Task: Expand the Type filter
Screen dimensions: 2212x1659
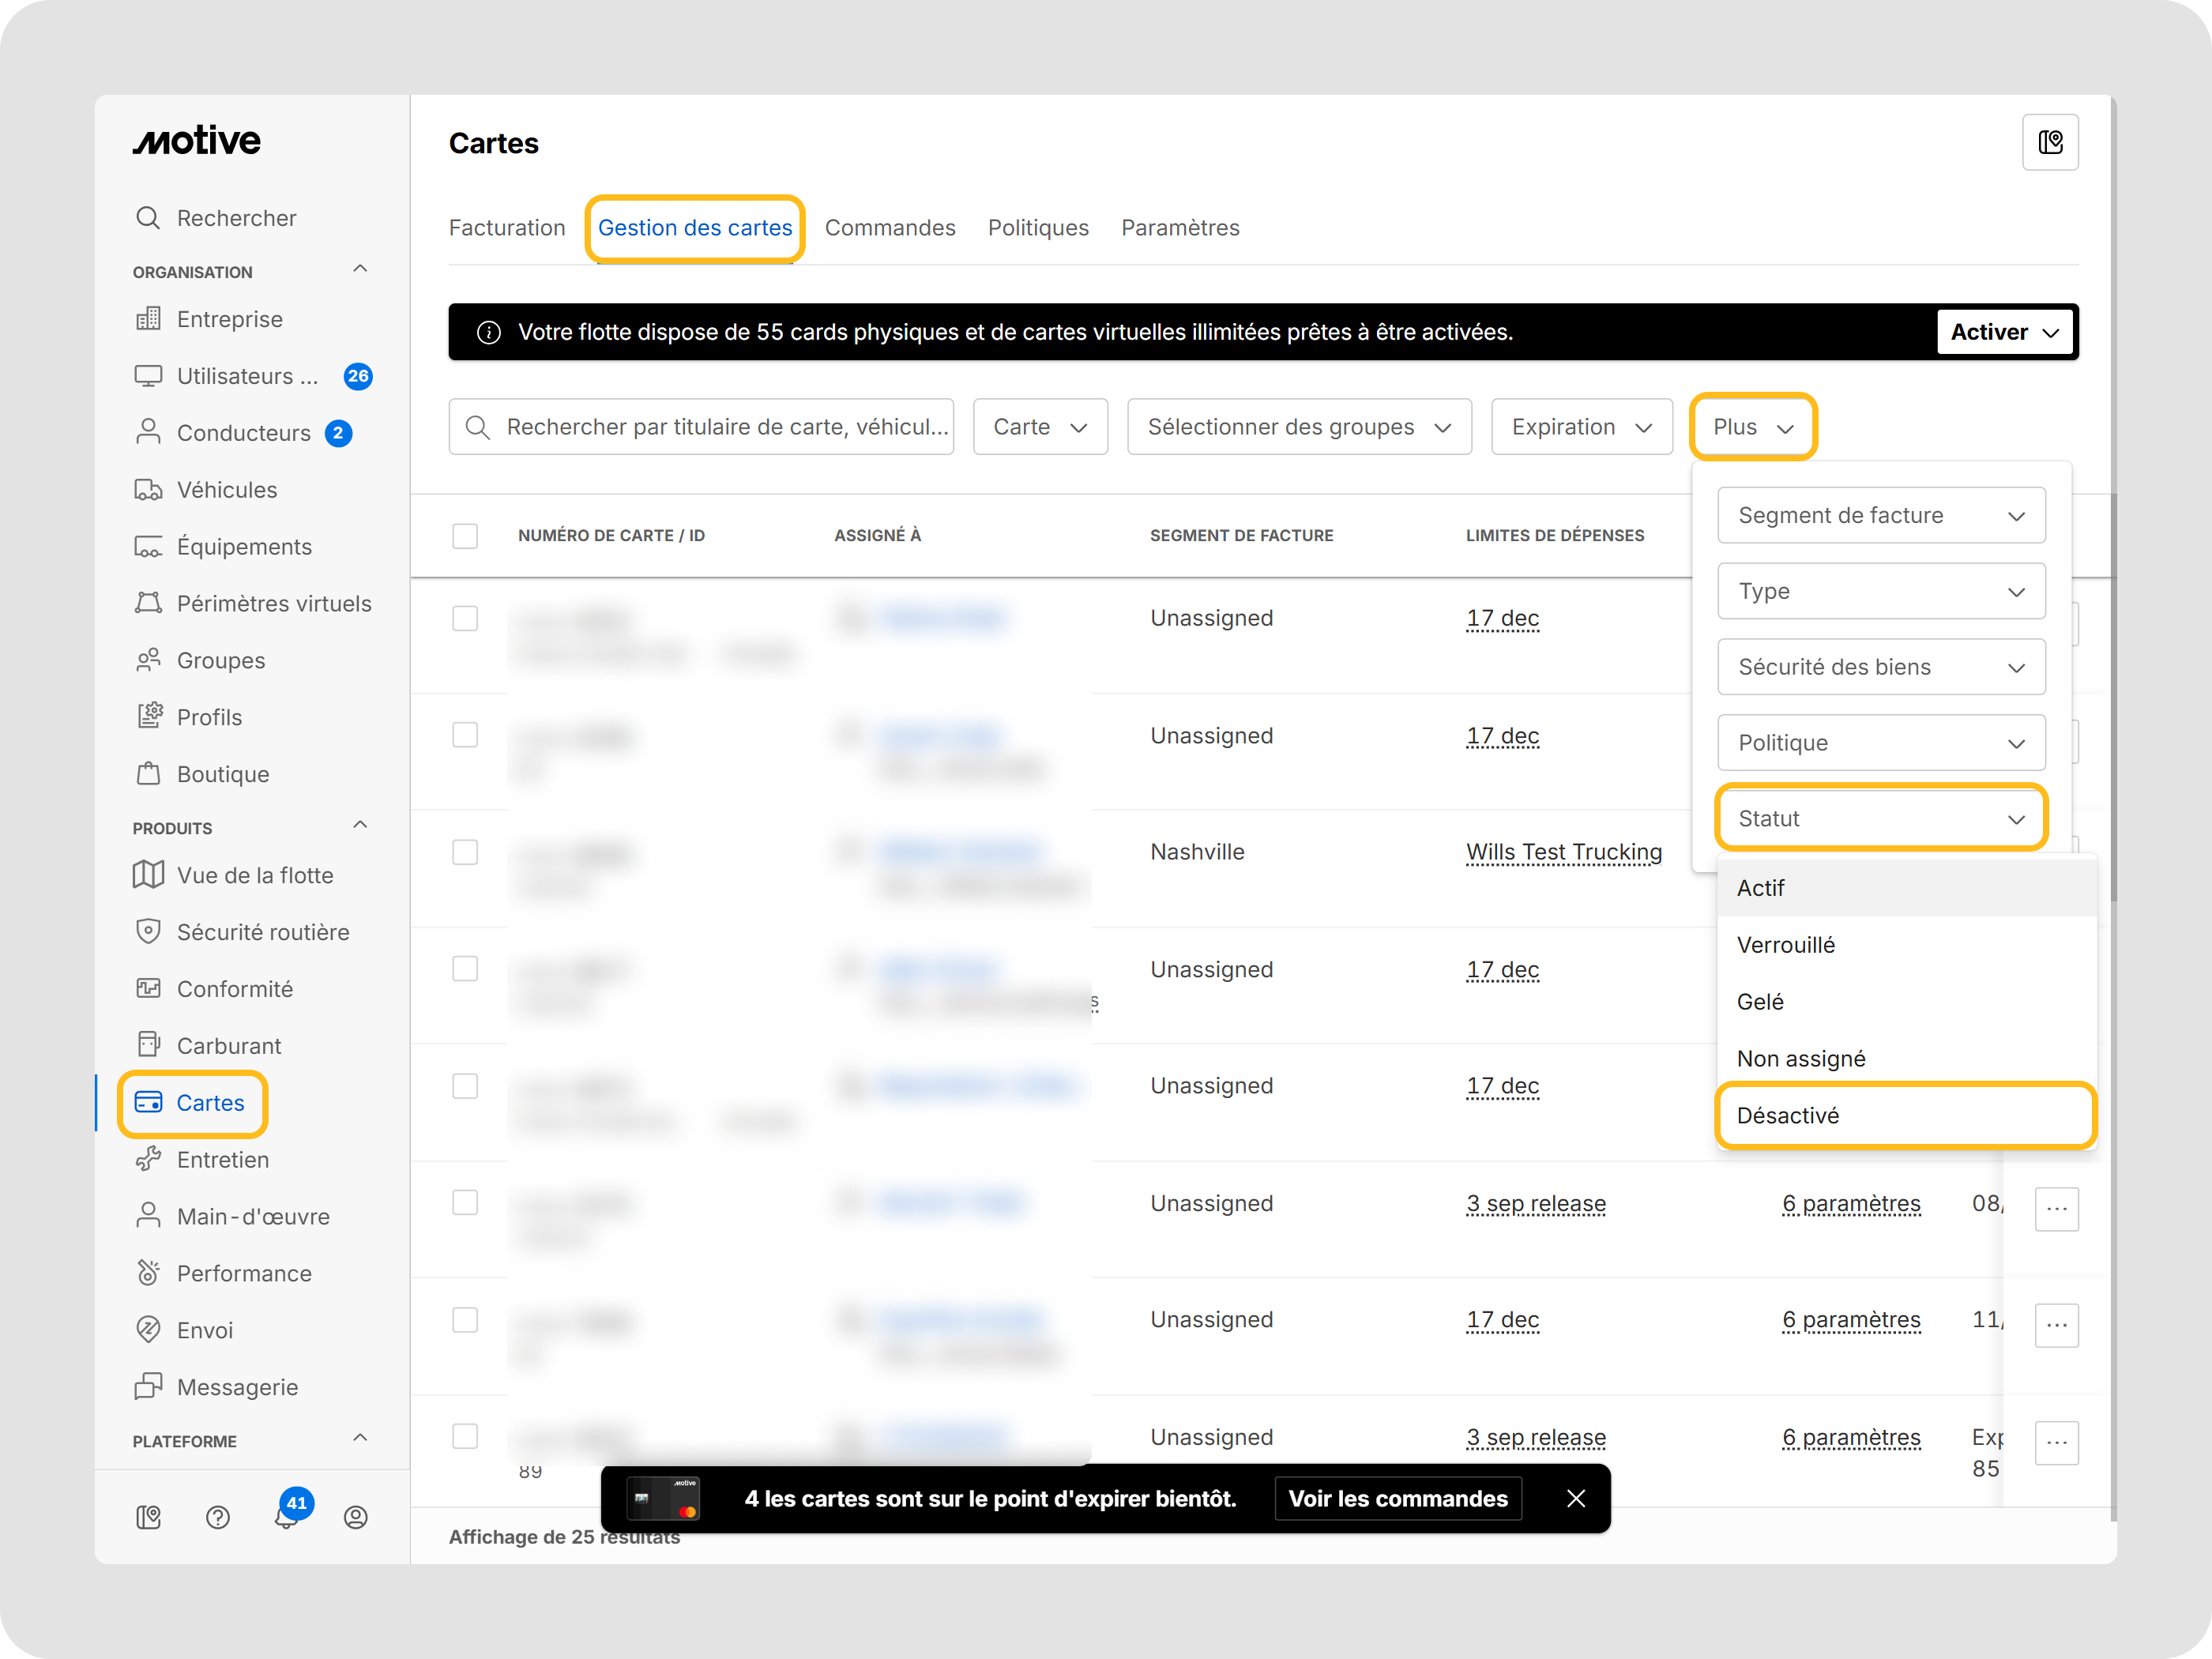Action: (1881, 591)
